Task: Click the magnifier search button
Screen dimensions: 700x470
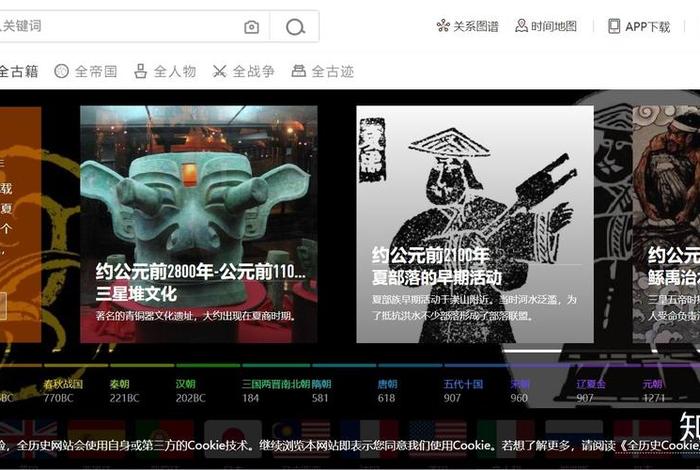Action: [x=295, y=27]
